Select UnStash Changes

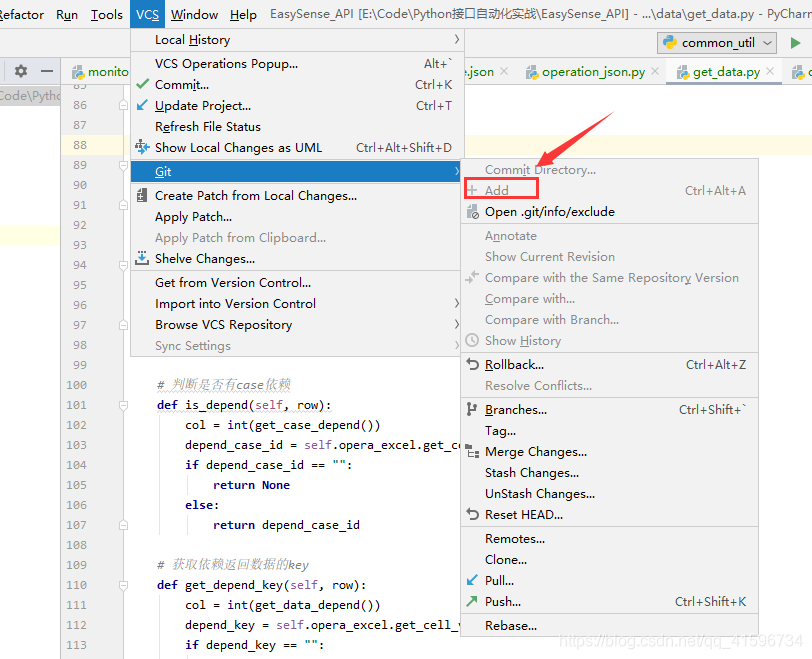610,493
